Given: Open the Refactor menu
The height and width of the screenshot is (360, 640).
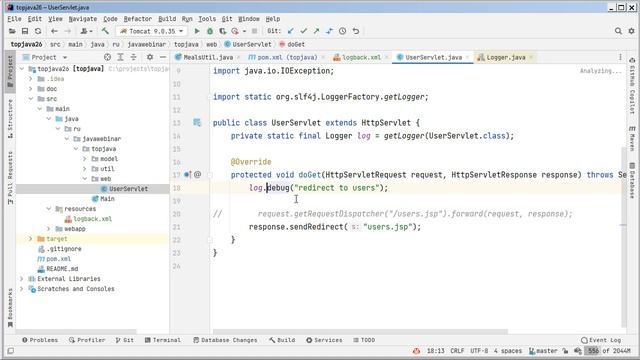Looking at the screenshot, I should (138, 19).
